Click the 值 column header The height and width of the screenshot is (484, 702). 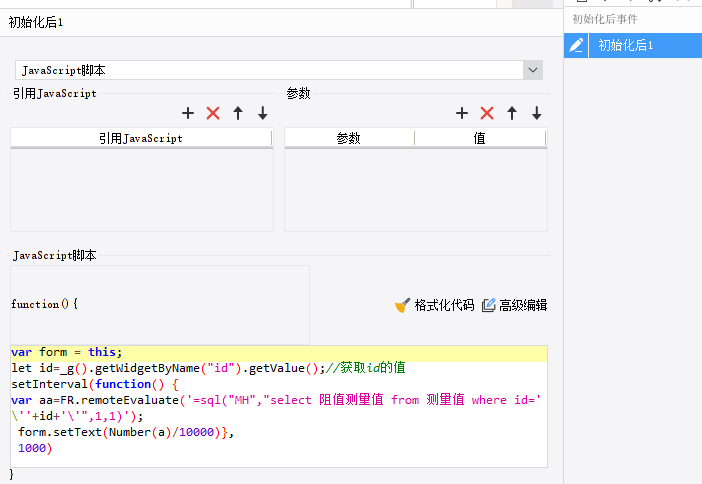pyautogui.click(x=480, y=138)
